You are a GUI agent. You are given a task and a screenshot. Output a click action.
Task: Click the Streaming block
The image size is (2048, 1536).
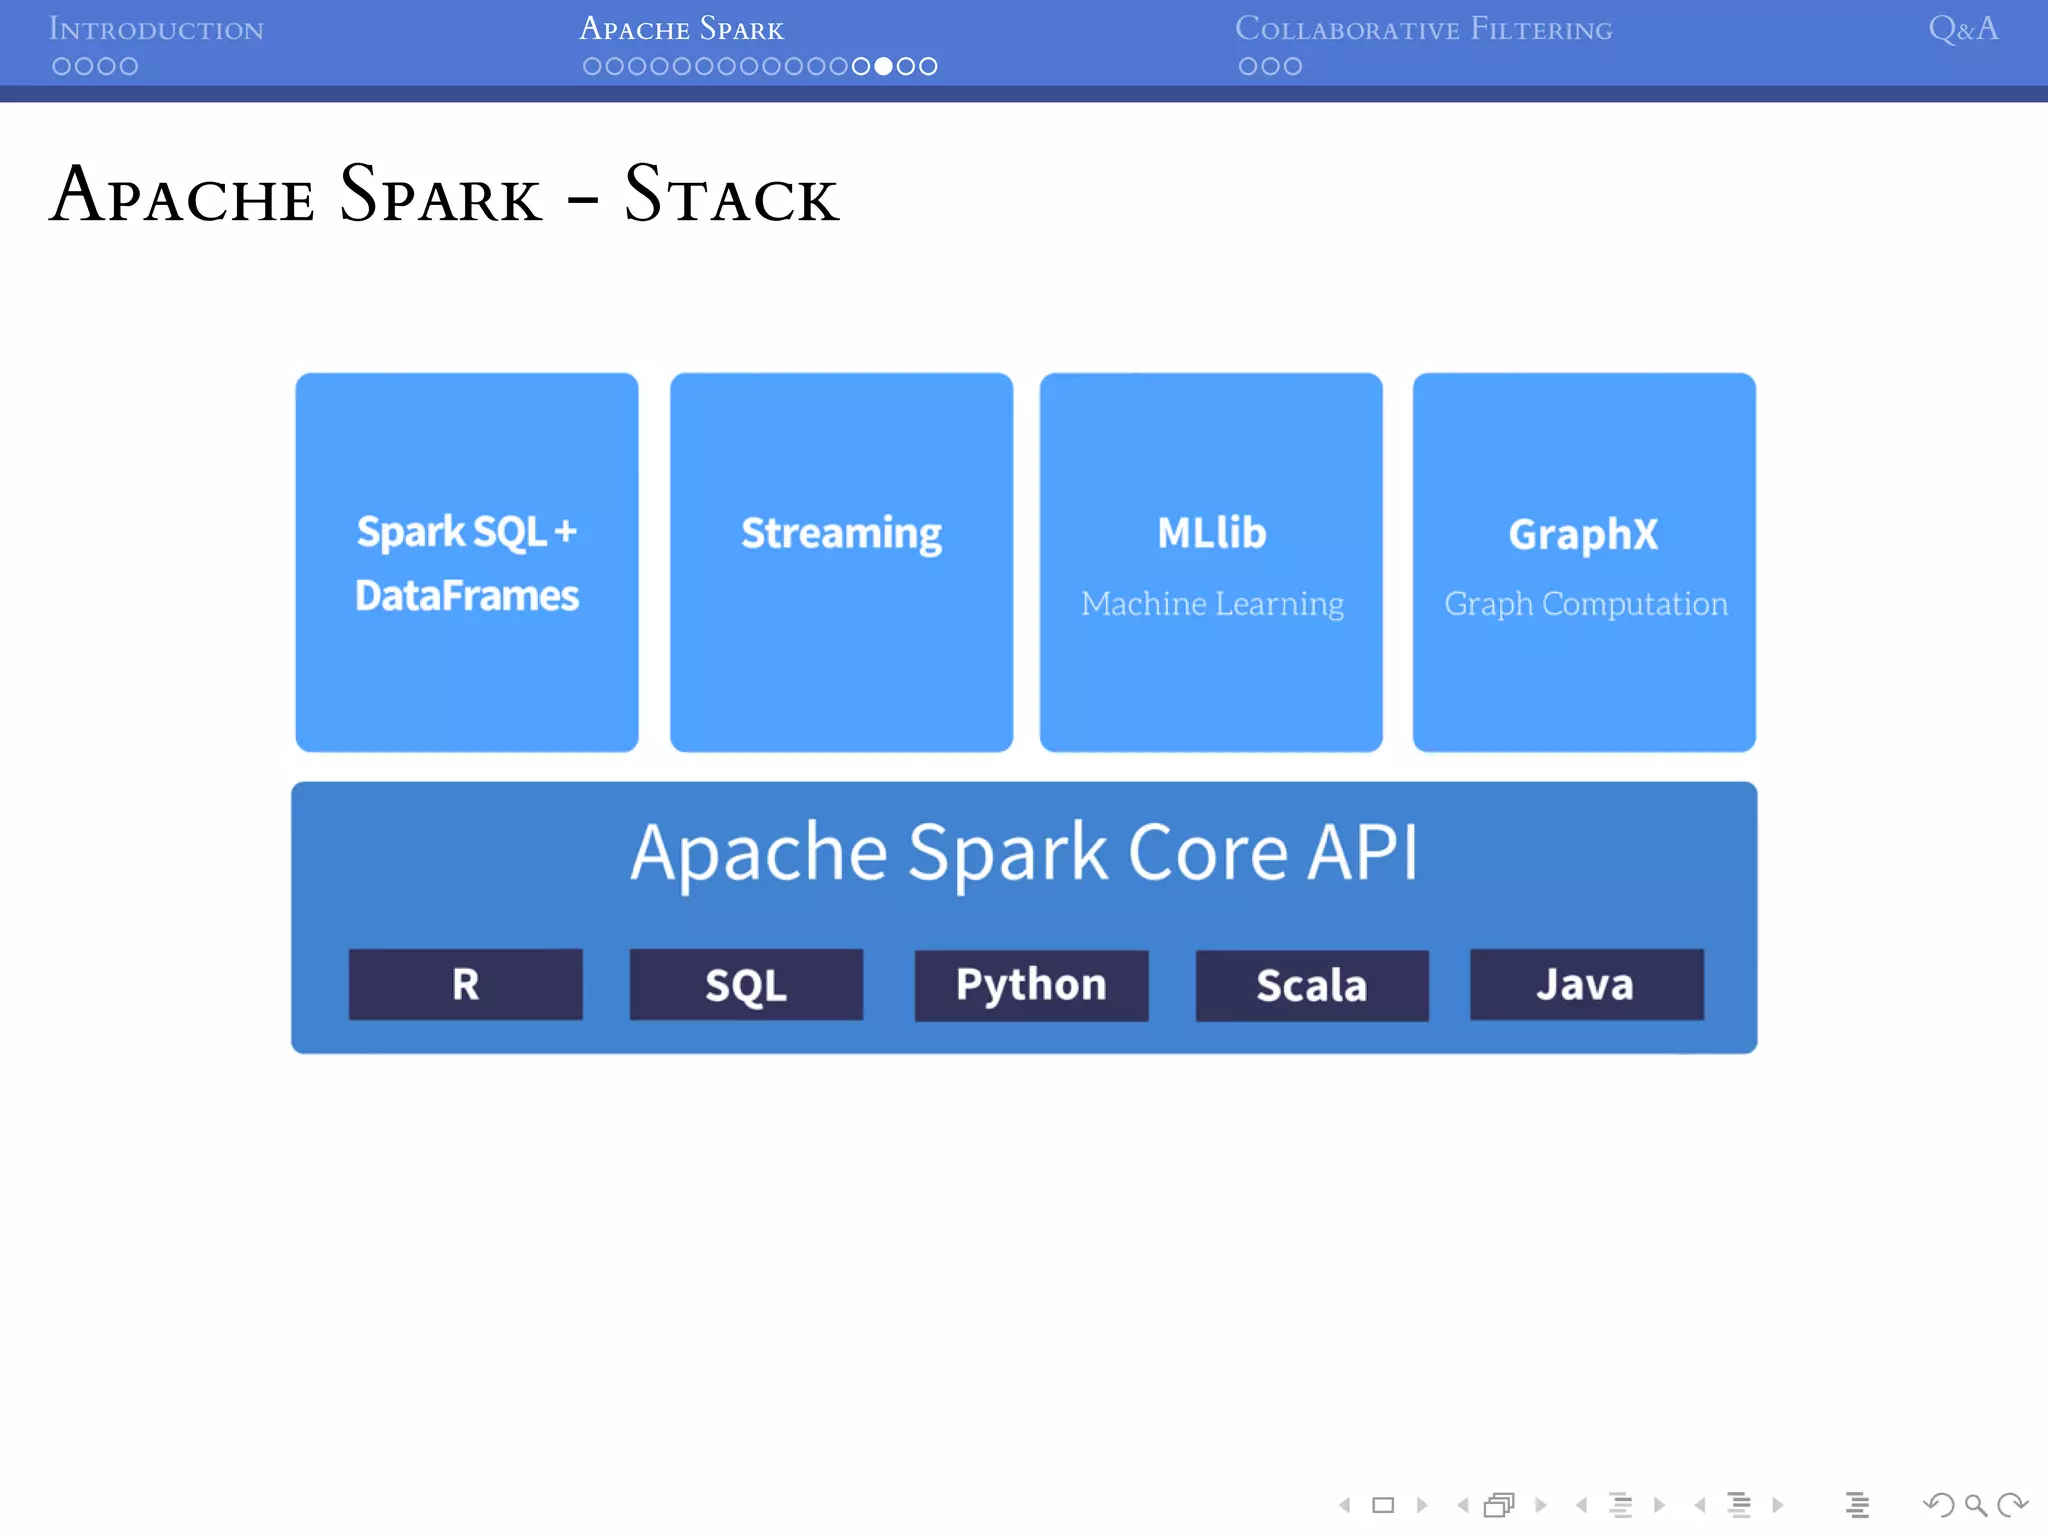pyautogui.click(x=841, y=562)
